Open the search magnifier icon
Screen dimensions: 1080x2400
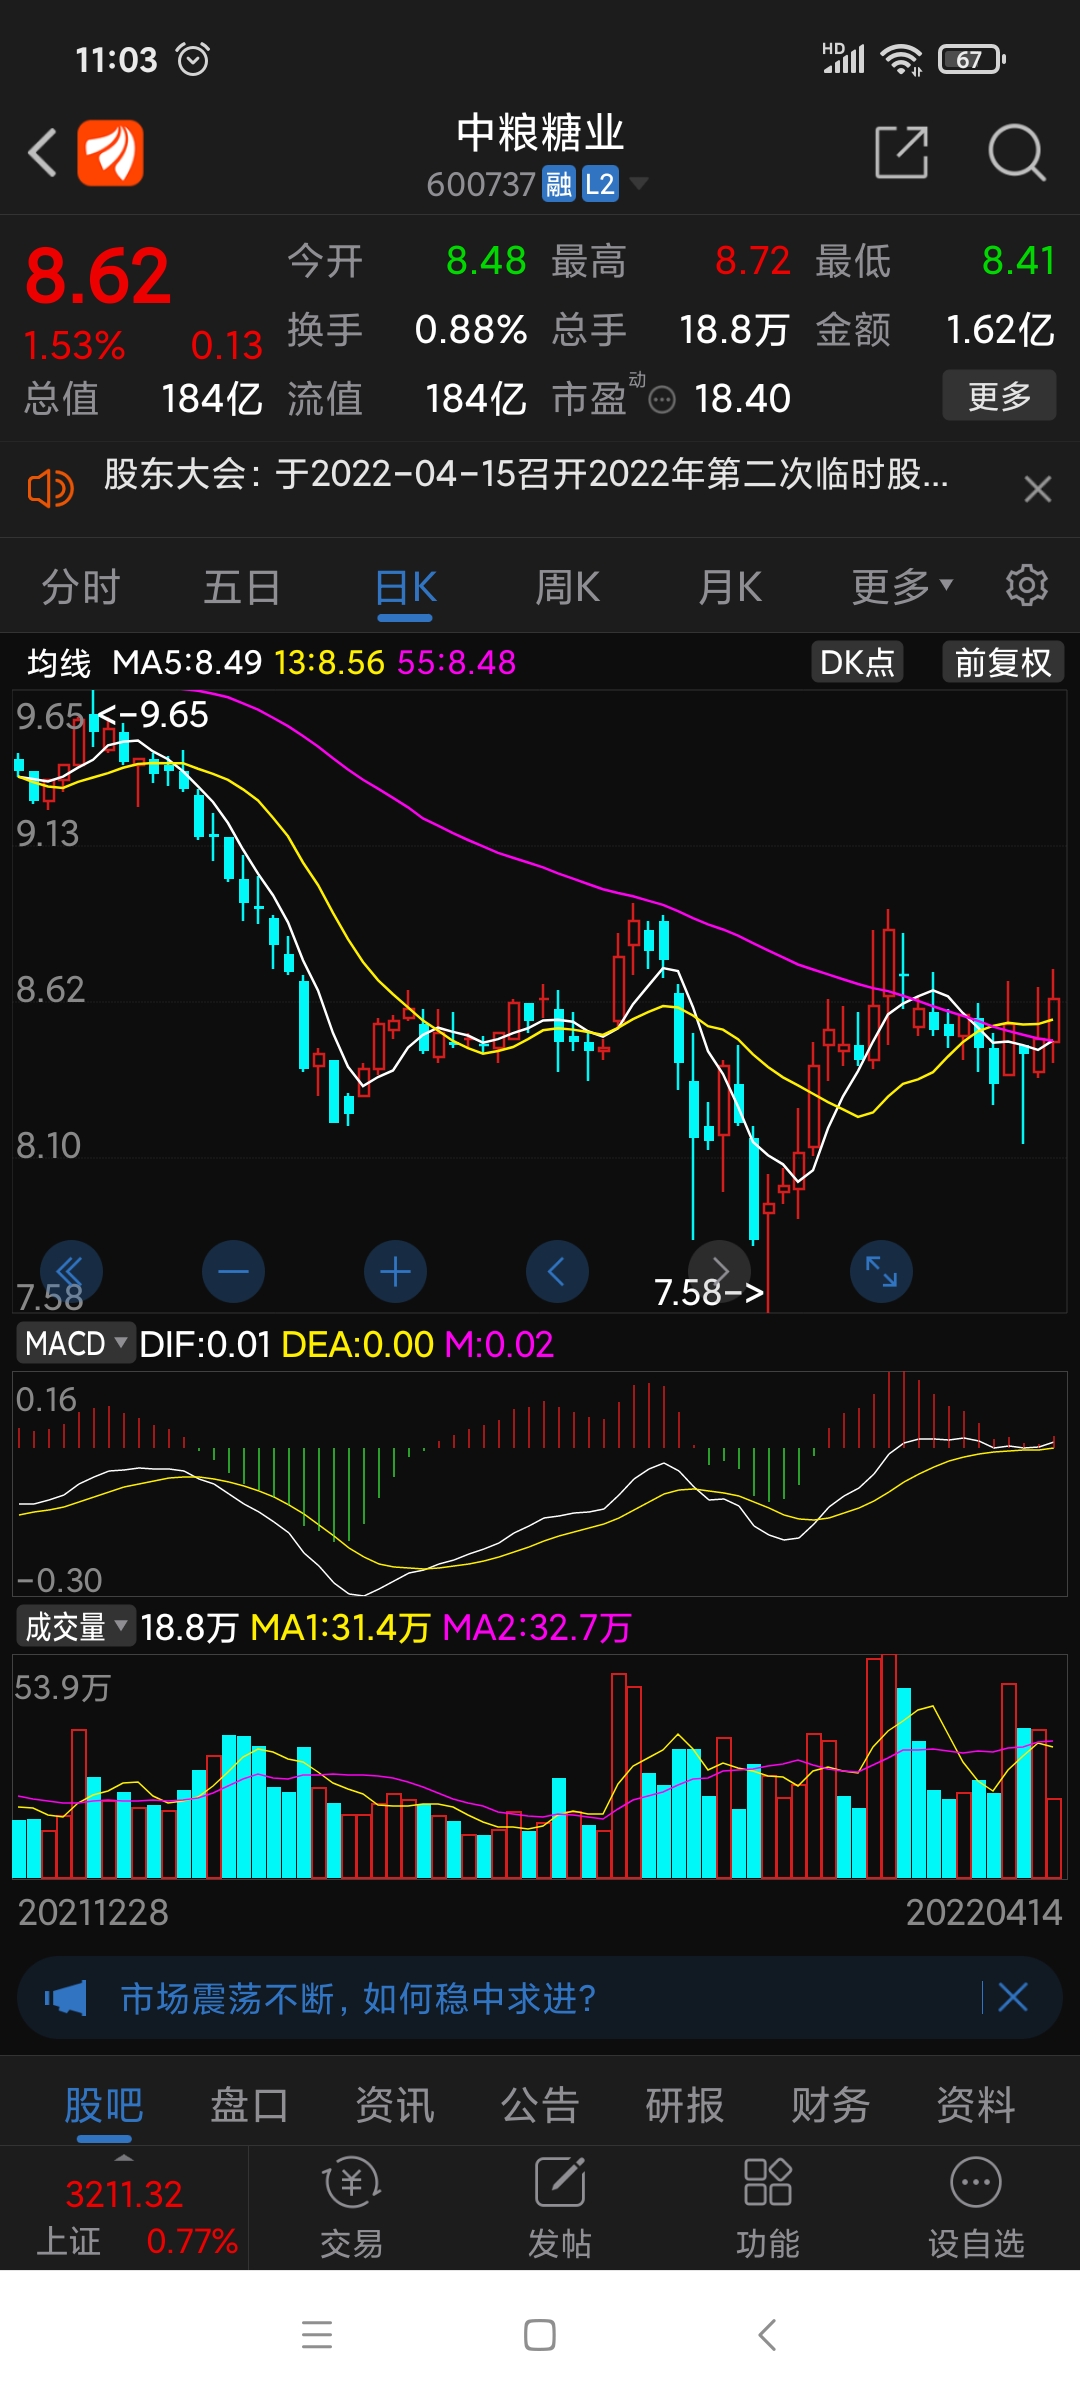1016,153
